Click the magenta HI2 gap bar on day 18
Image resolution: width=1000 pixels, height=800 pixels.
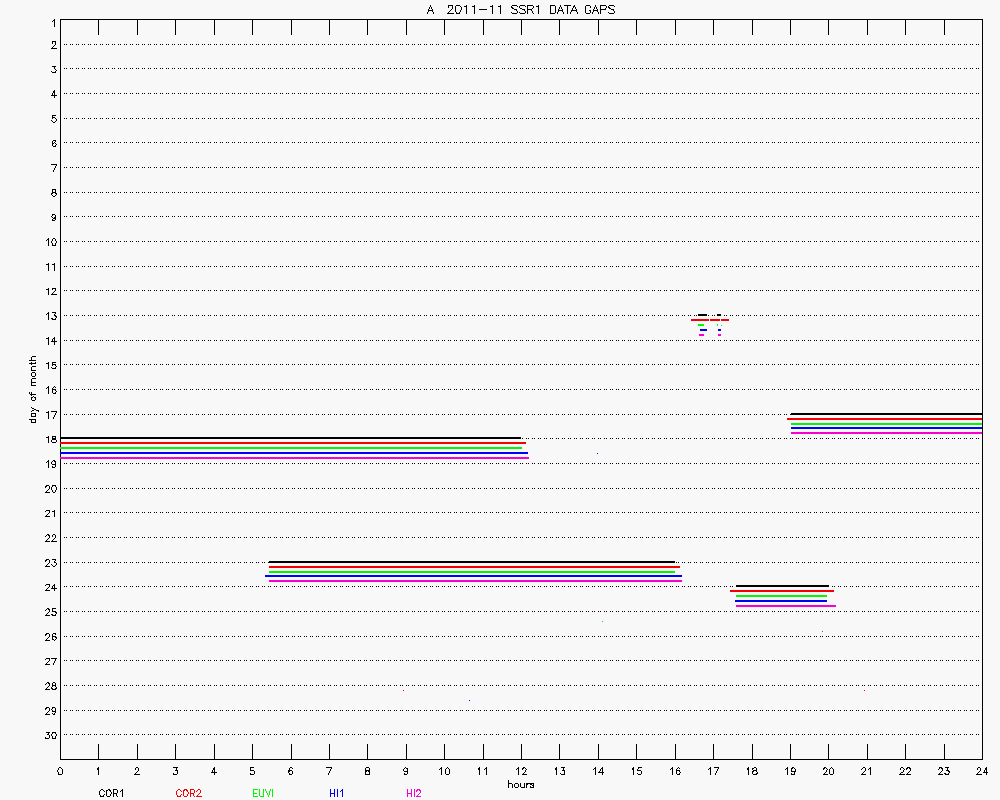coord(294,458)
